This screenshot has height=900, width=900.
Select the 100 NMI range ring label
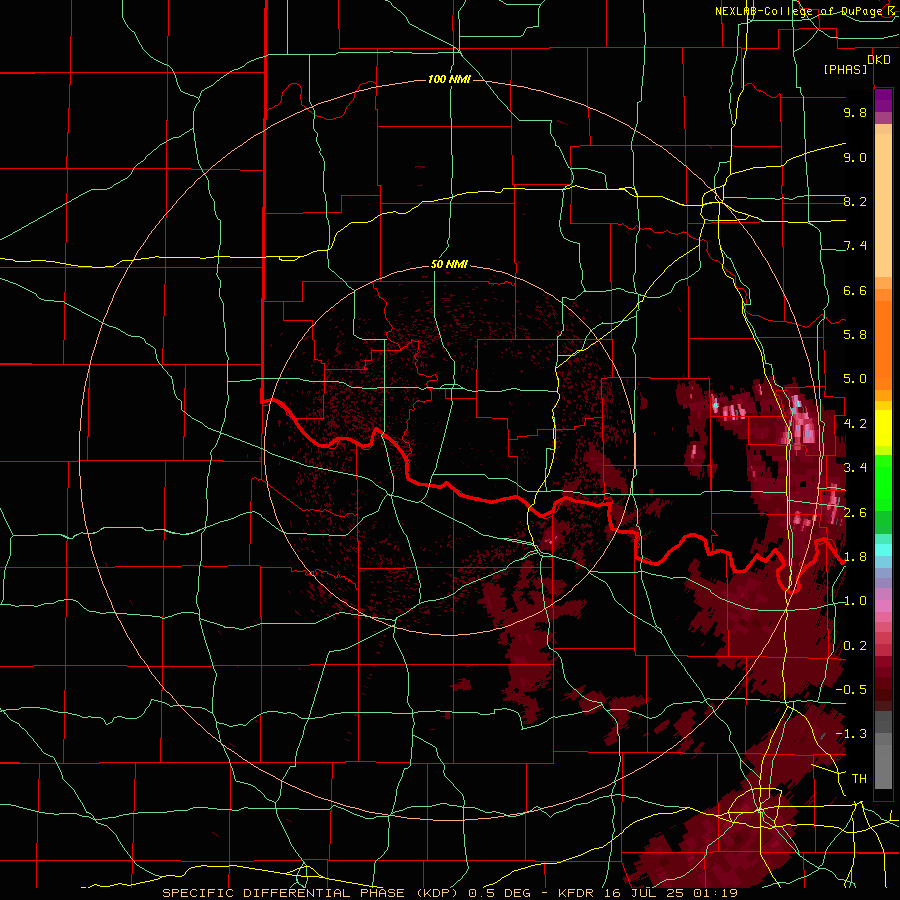point(449,79)
